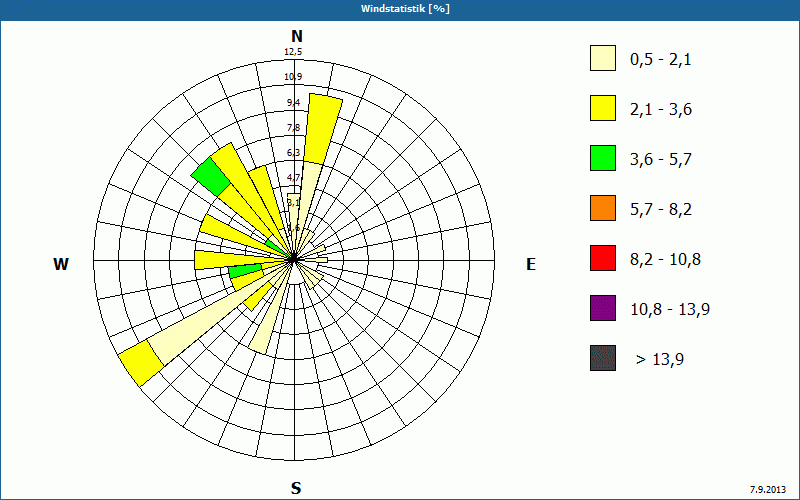Select the legend label 2,1 - 3,6
The height and width of the screenshot is (500, 800).
point(661,110)
